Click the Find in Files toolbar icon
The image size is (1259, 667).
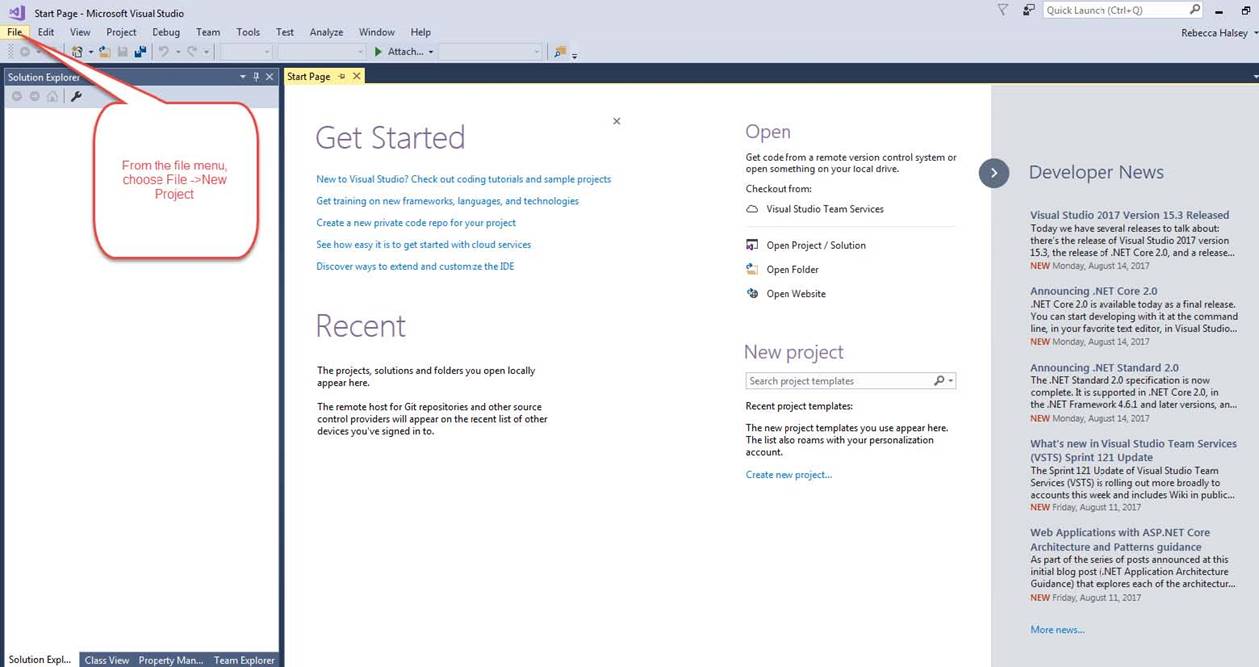pyautogui.click(x=559, y=52)
